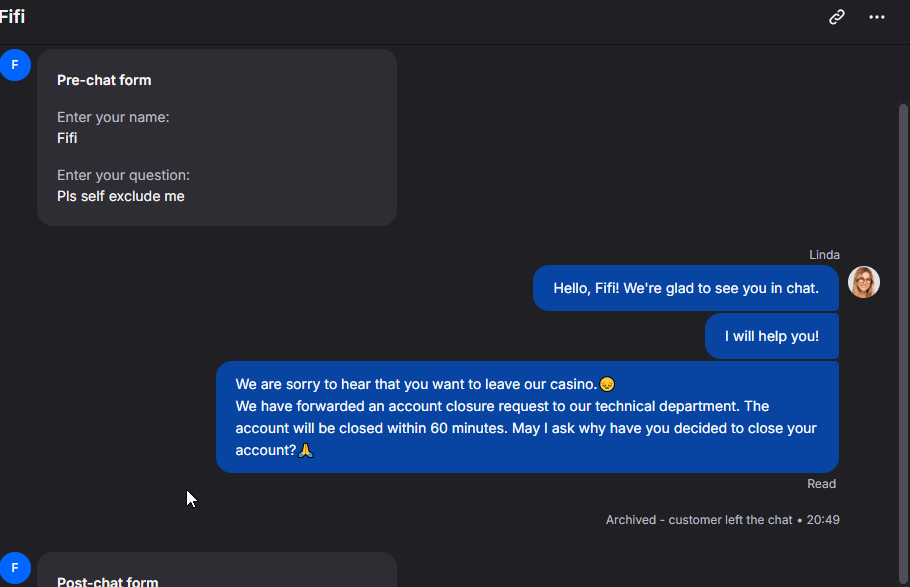The height and width of the screenshot is (587, 910).
Task: Click the Read receipt status
Action: (x=821, y=484)
